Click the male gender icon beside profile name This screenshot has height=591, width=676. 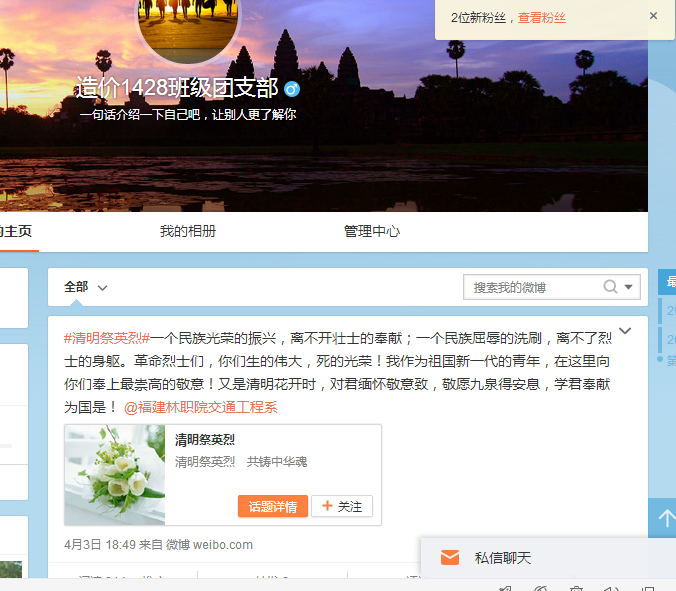point(292,89)
